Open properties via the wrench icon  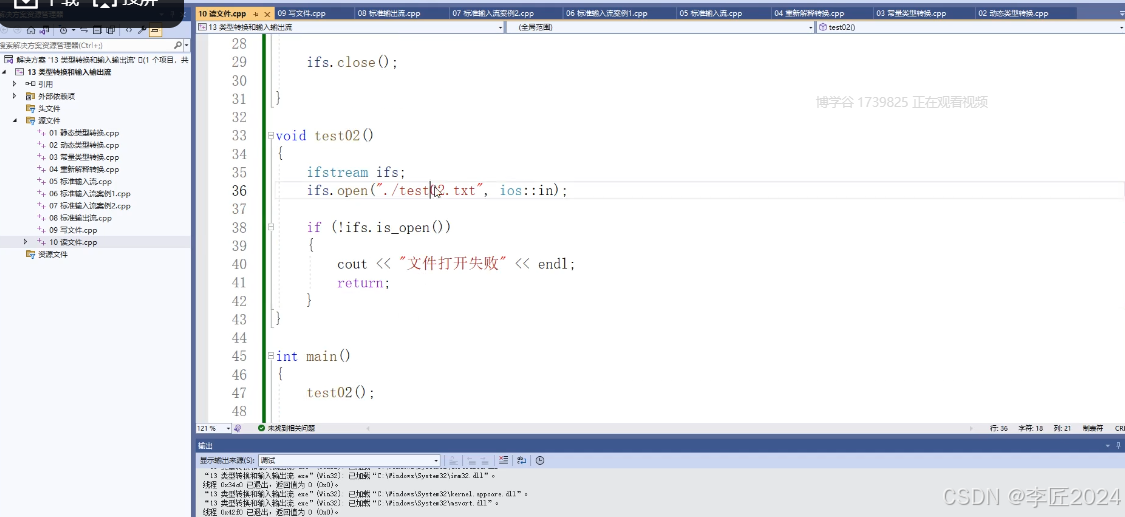tap(142, 30)
